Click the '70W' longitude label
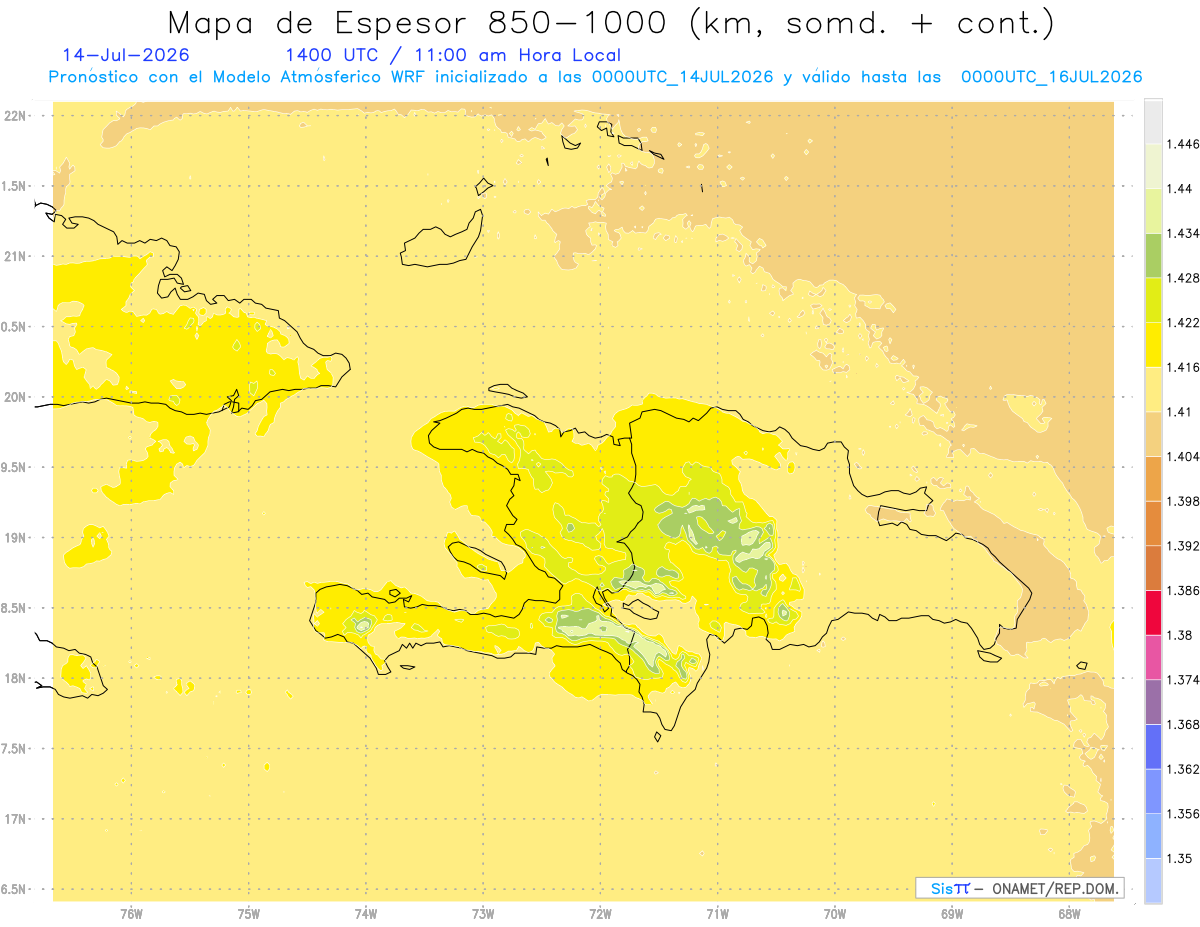Viewport: 1200px width, 927px height. tap(835, 914)
